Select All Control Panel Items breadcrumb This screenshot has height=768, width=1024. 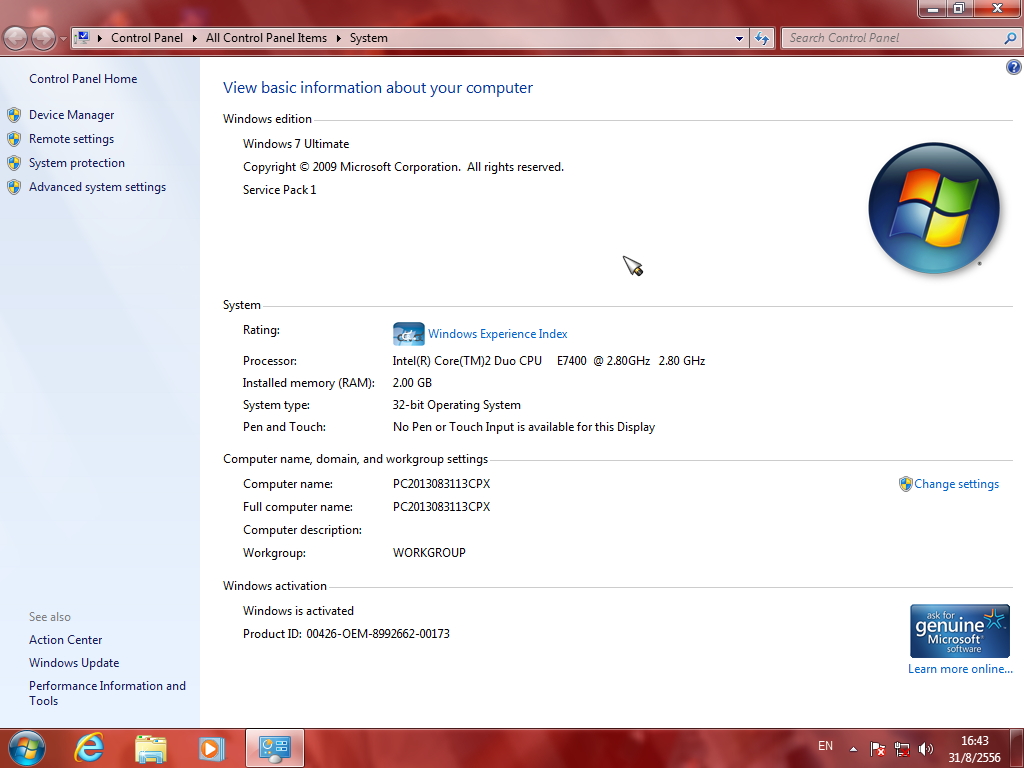(x=266, y=38)
